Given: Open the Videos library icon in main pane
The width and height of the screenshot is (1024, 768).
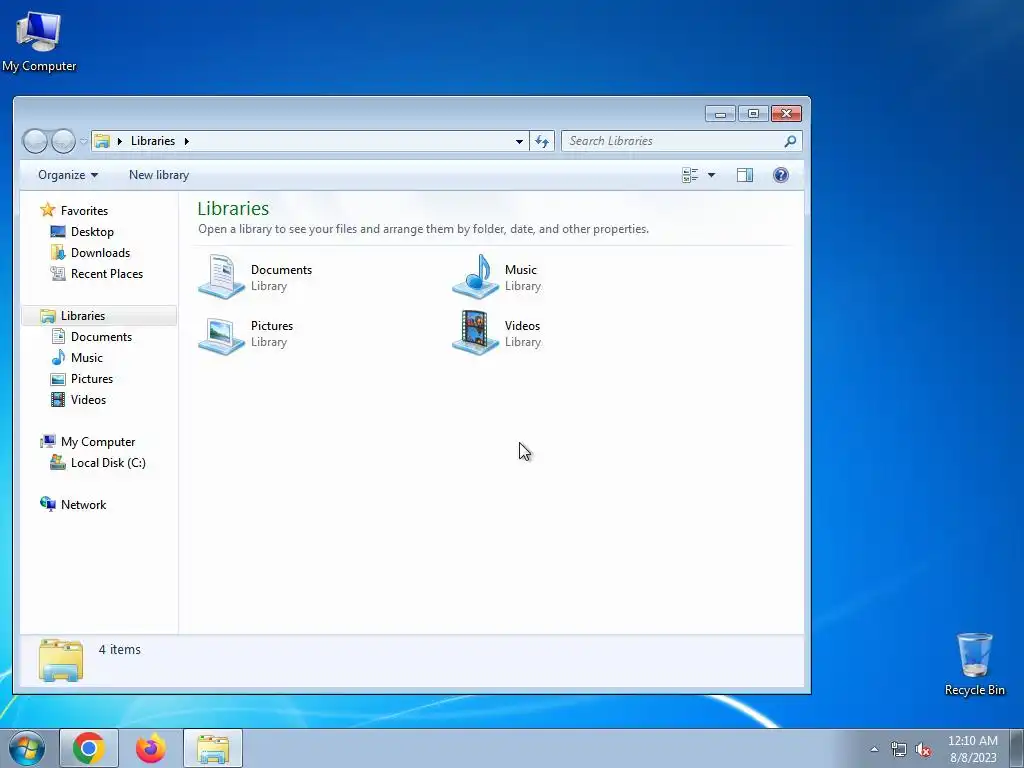Looking at the screenshot, I should (475, 333).
